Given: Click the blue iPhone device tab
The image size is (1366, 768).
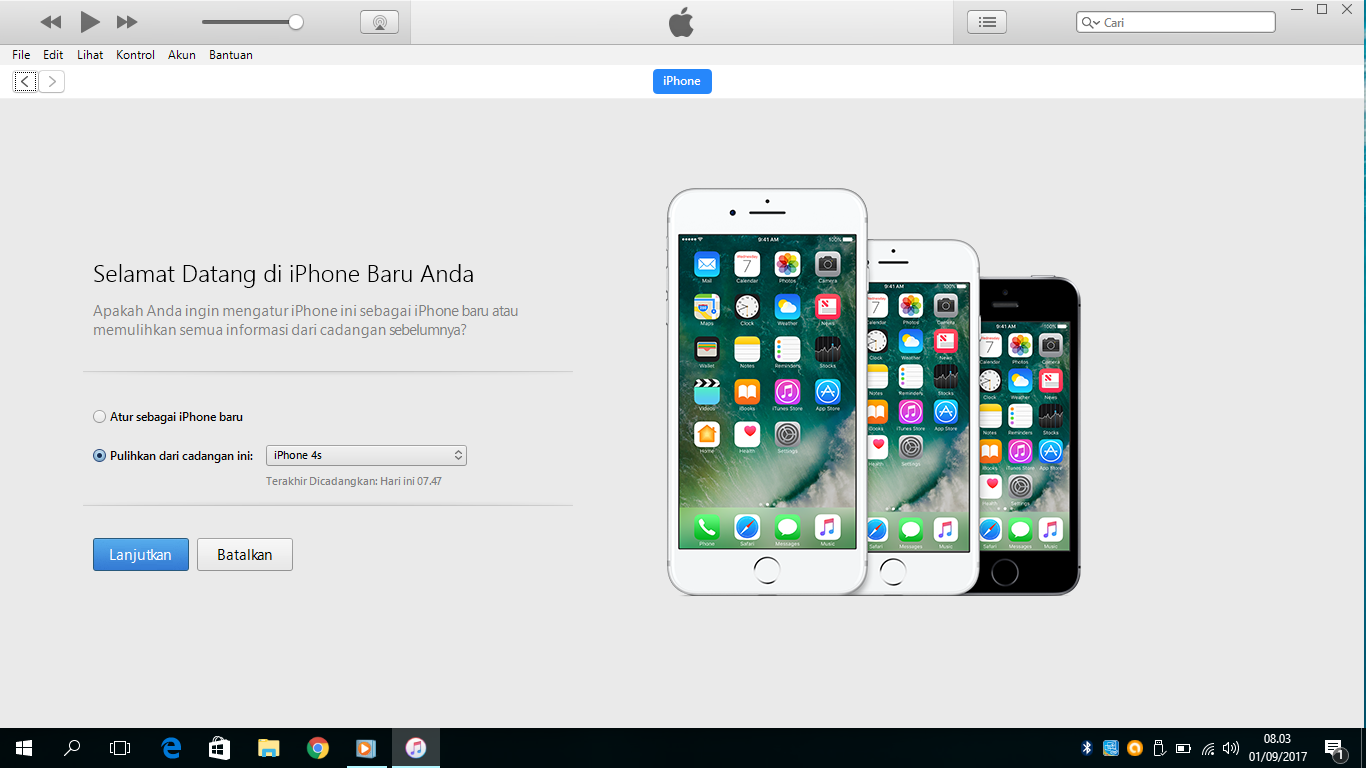Looking at the screenshot, I should pos(682,81).
